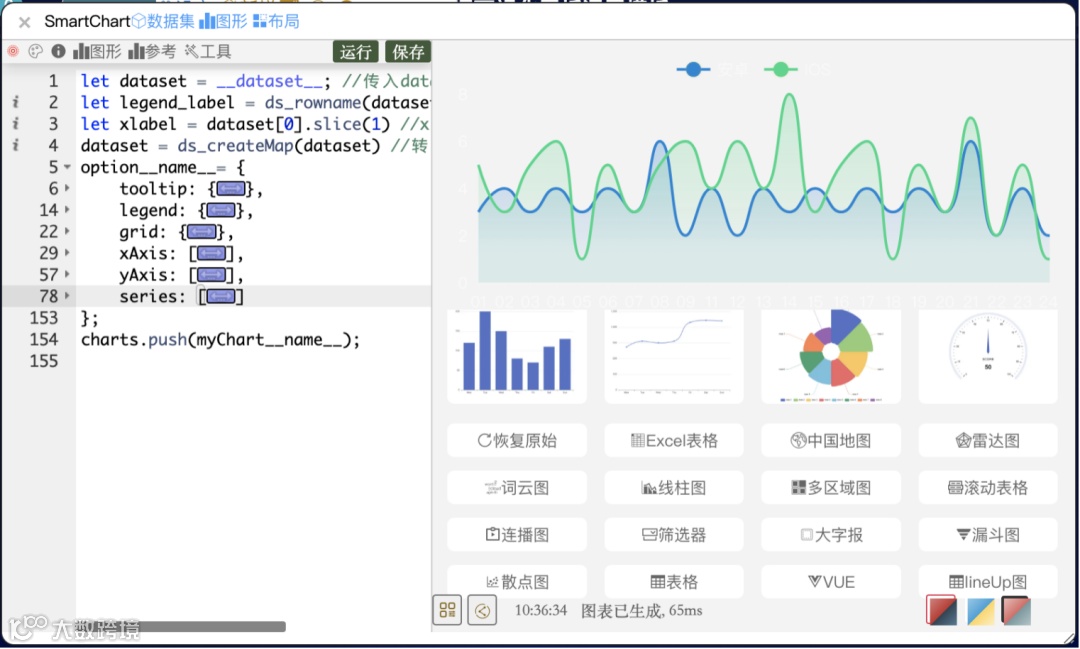Click the info circle icon in toolbar
The height and width of the screenshot is (649, 1080).
59,51
